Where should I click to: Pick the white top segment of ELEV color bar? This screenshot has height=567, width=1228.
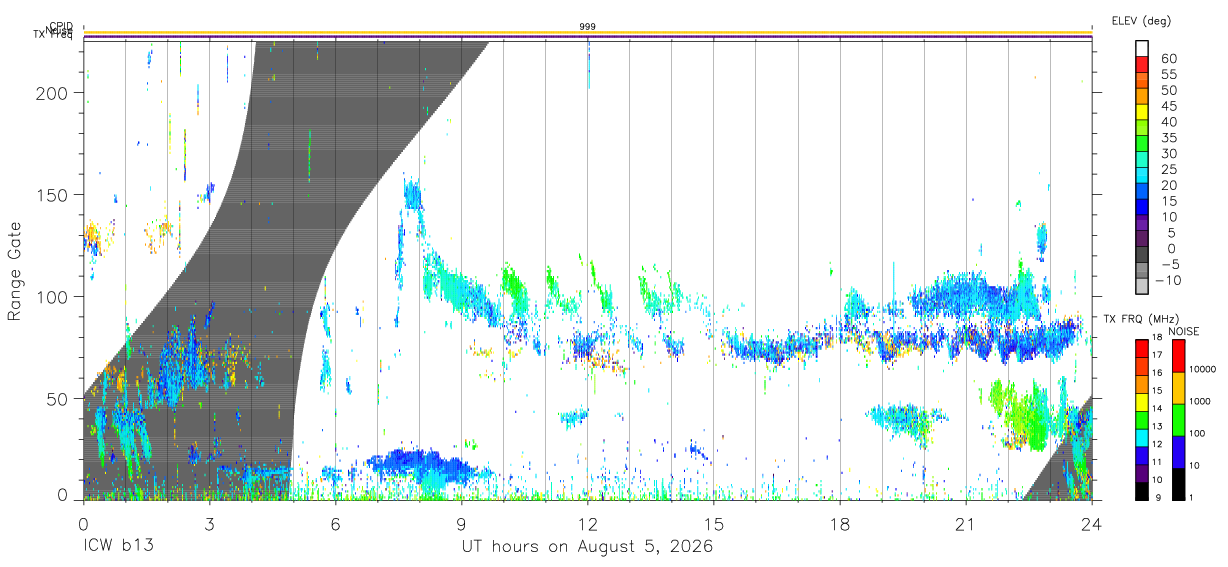coord(1143,48)
